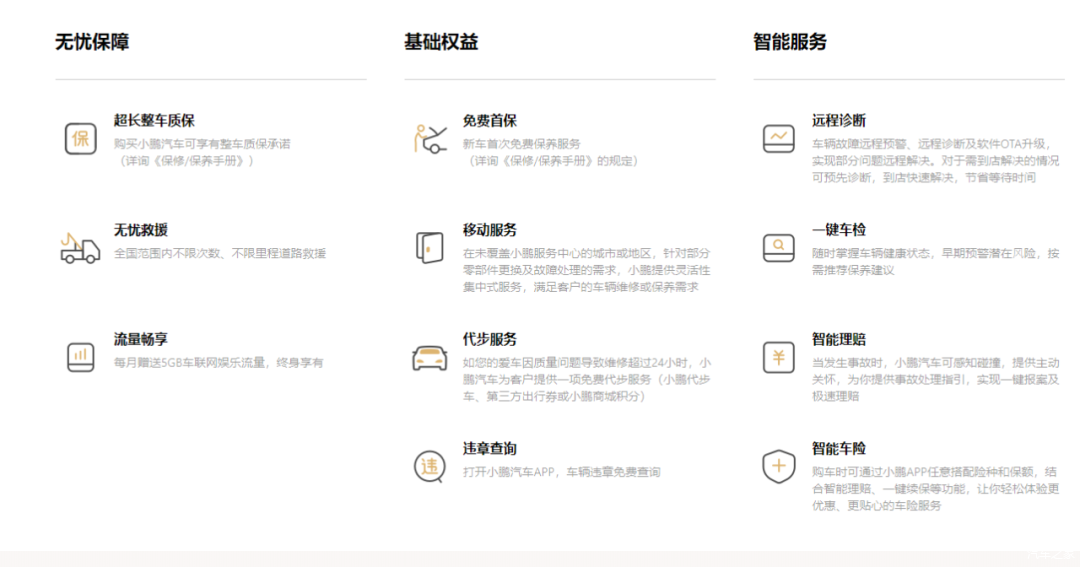Image resolution: width=1080 pixels, height=567 pixels.
Task: Click the 智能车险 shield icon
Action: [778, 466]
